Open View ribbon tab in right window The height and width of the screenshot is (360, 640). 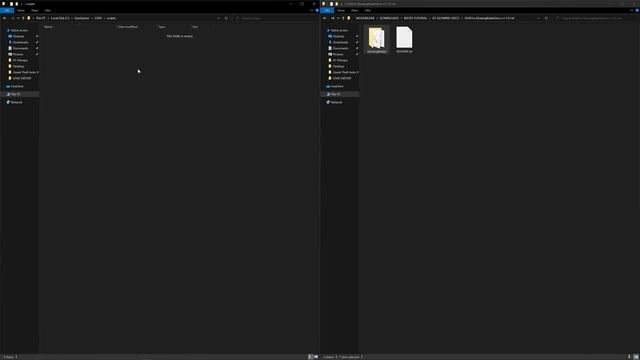pyautogui.click(x=368, y=10)
